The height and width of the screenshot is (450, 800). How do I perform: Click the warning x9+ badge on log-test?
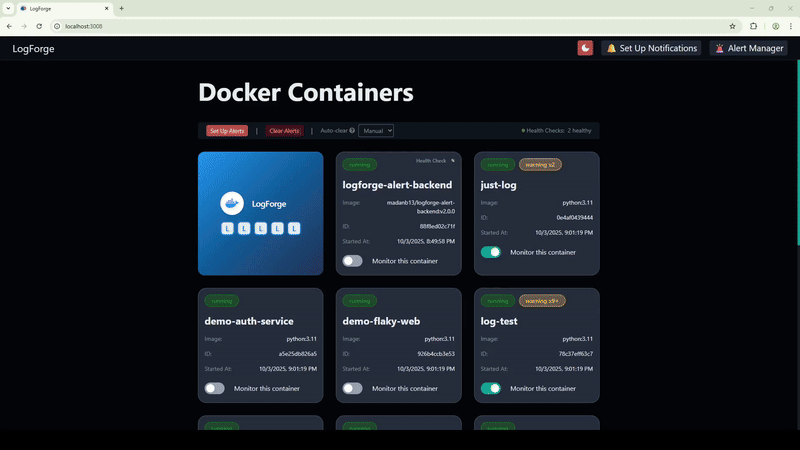tap(542, 301)
